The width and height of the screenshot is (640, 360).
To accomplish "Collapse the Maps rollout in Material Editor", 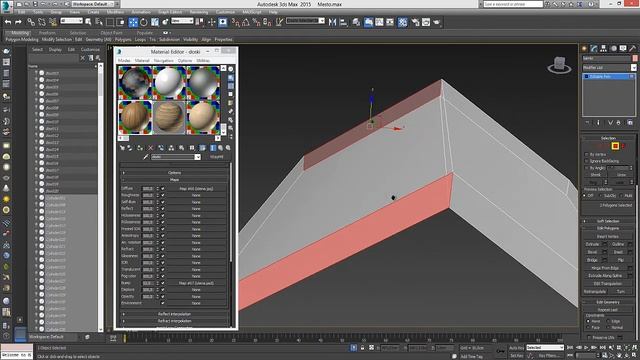I will pos(174,180).
